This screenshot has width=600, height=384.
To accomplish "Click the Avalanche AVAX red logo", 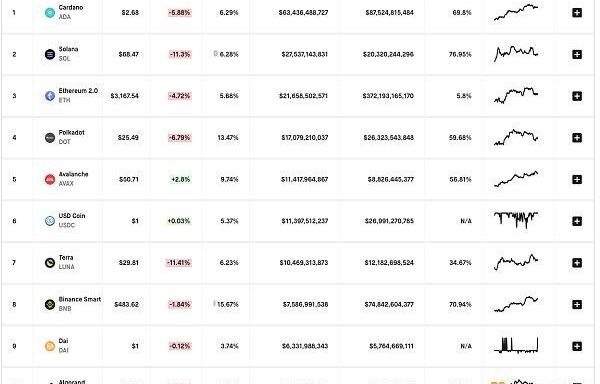I will 50,179.
